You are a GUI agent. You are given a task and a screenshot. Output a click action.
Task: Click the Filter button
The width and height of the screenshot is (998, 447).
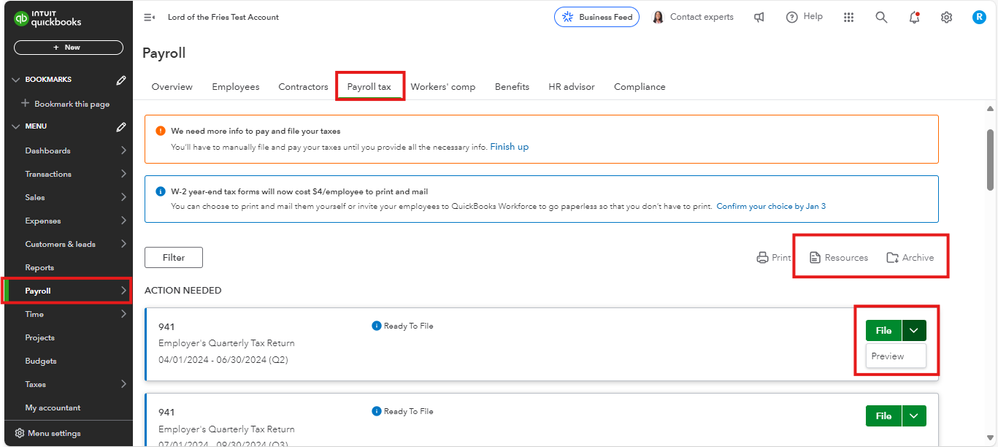(174, 258)
